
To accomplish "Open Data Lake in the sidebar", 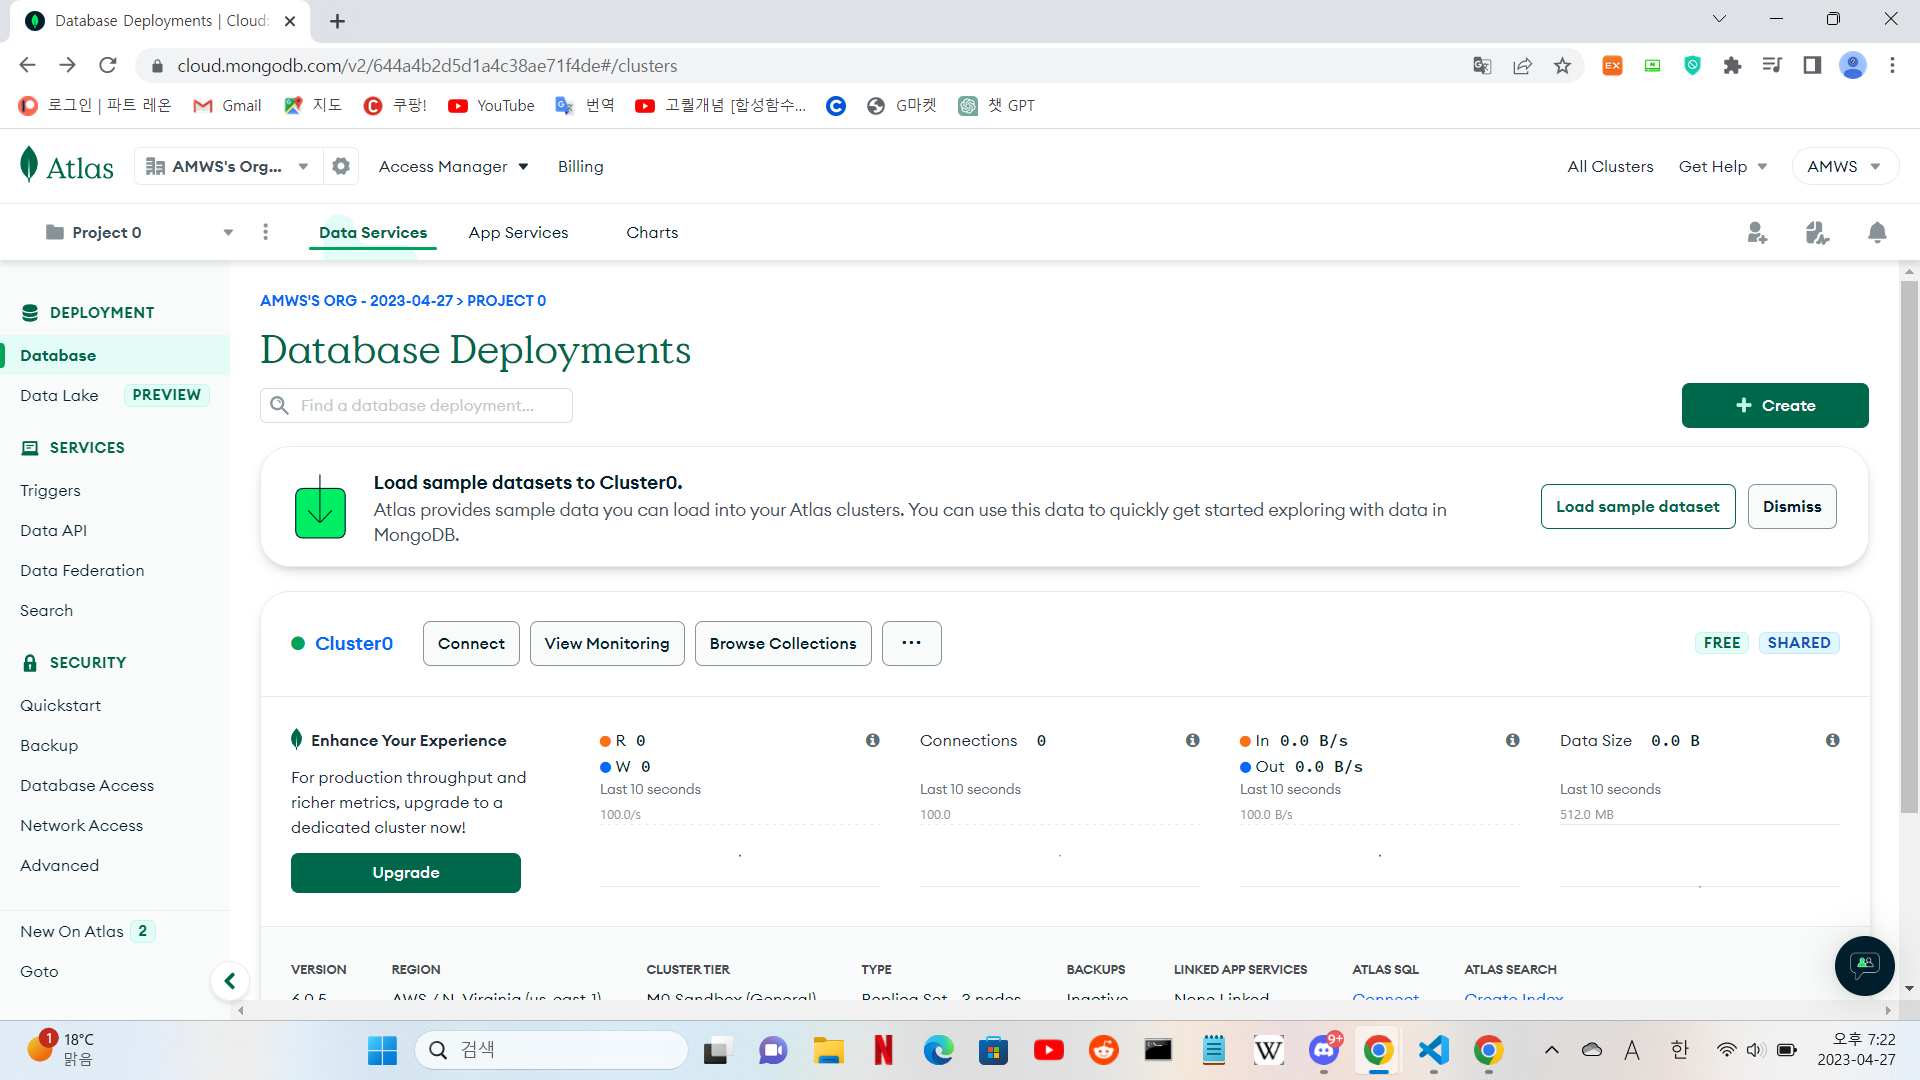I will coord(59,396).
